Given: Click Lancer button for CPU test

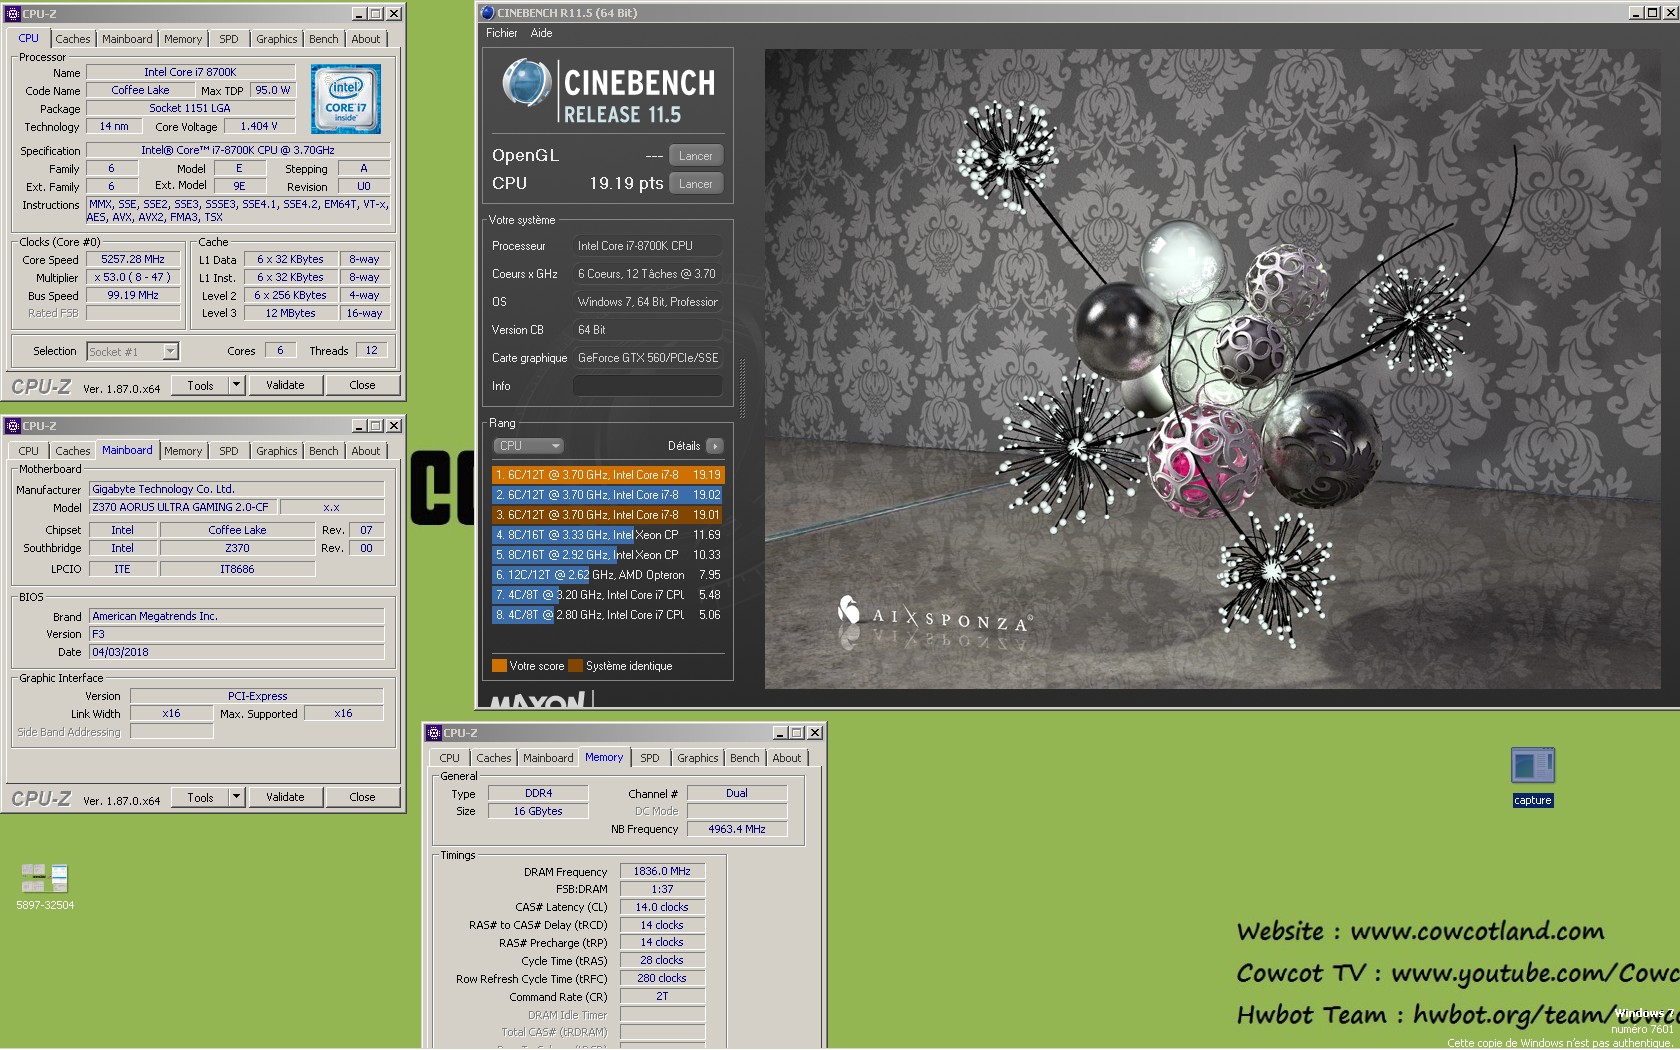Looking at the screenshot, I should [695, 184].
